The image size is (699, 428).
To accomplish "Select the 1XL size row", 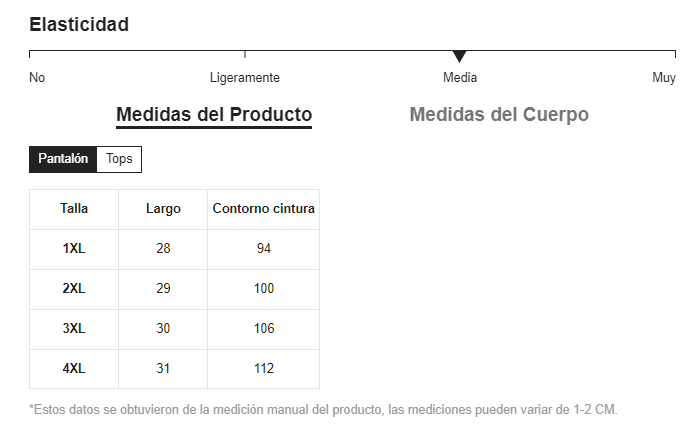I will click(74, 249).
